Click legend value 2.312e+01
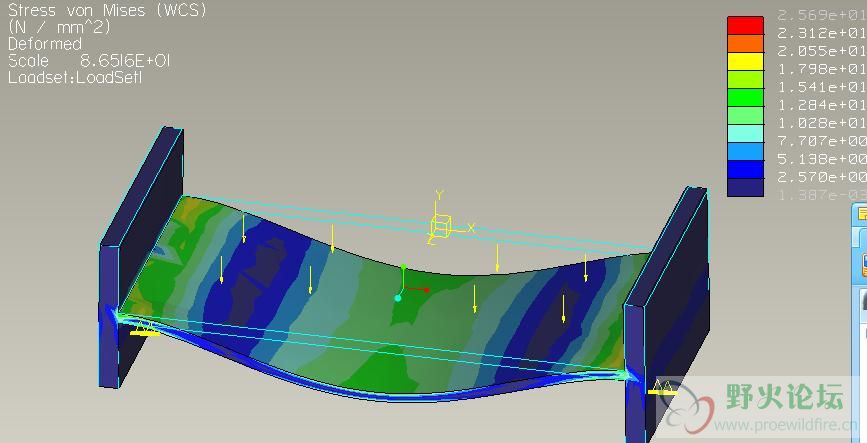867x443 pixels. (822, 33)
